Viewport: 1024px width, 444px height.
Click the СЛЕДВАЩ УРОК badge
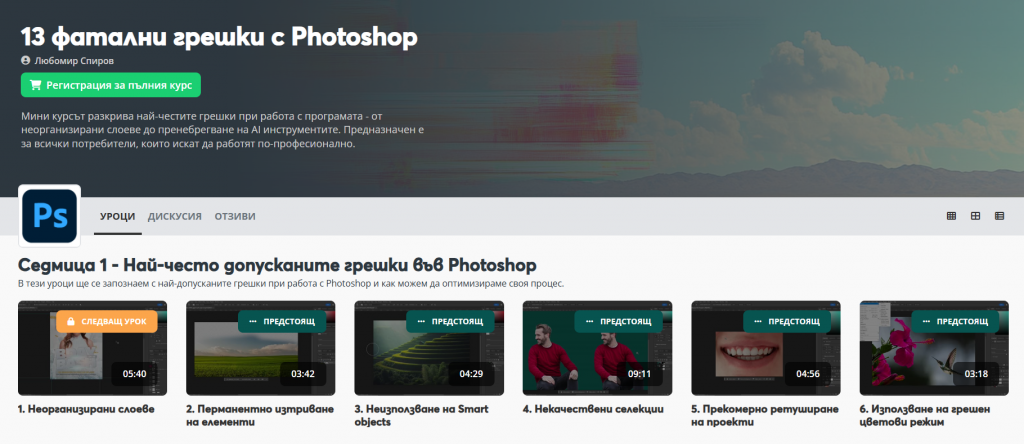point(107,322)
